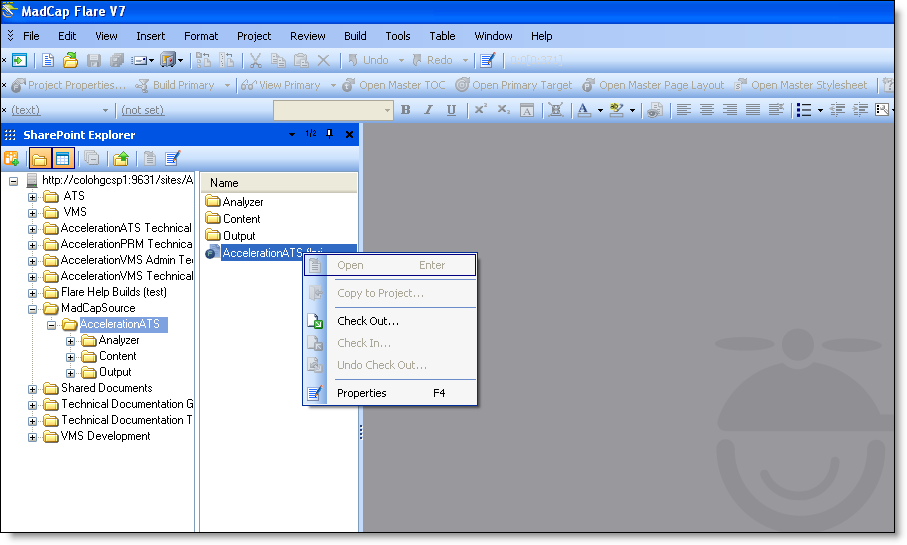Image resolution: width=907 pixels, height=545 pixels.
Task: Open the empty style combo box
Action: pos(333,110)
